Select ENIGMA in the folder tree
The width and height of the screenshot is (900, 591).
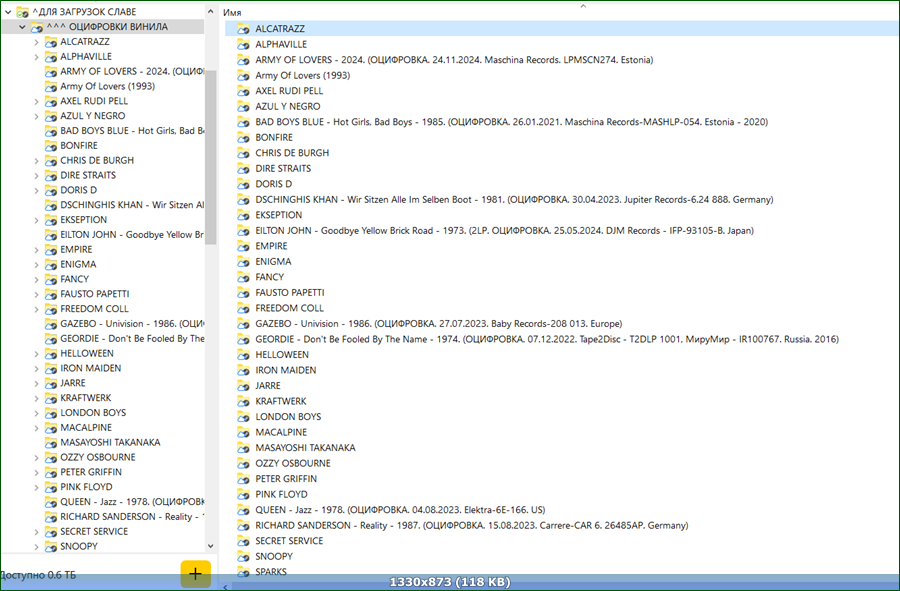pos(78,265)
